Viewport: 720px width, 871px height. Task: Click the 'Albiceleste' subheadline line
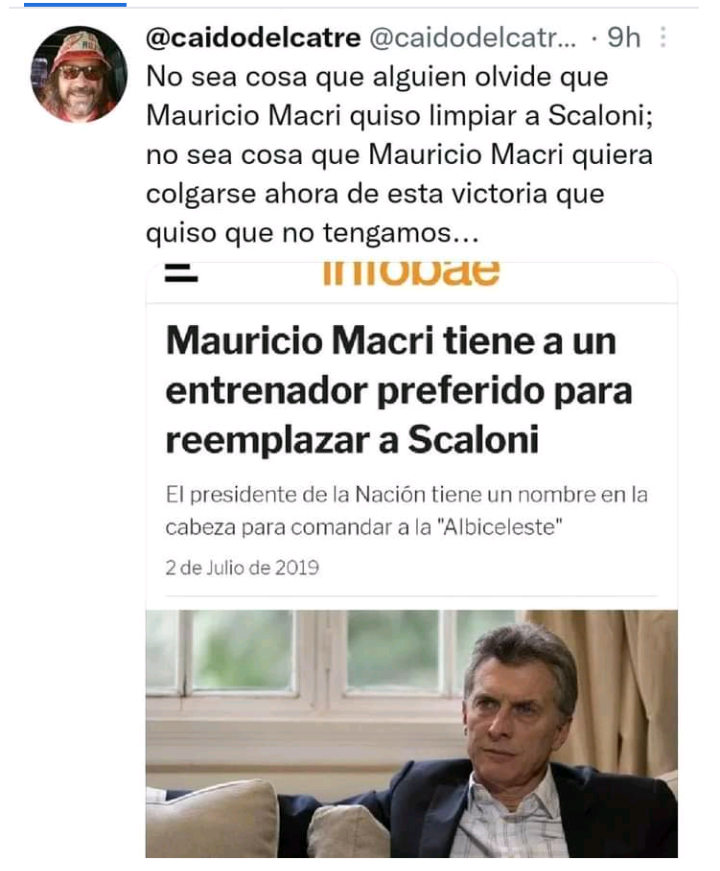click(364, 527)
